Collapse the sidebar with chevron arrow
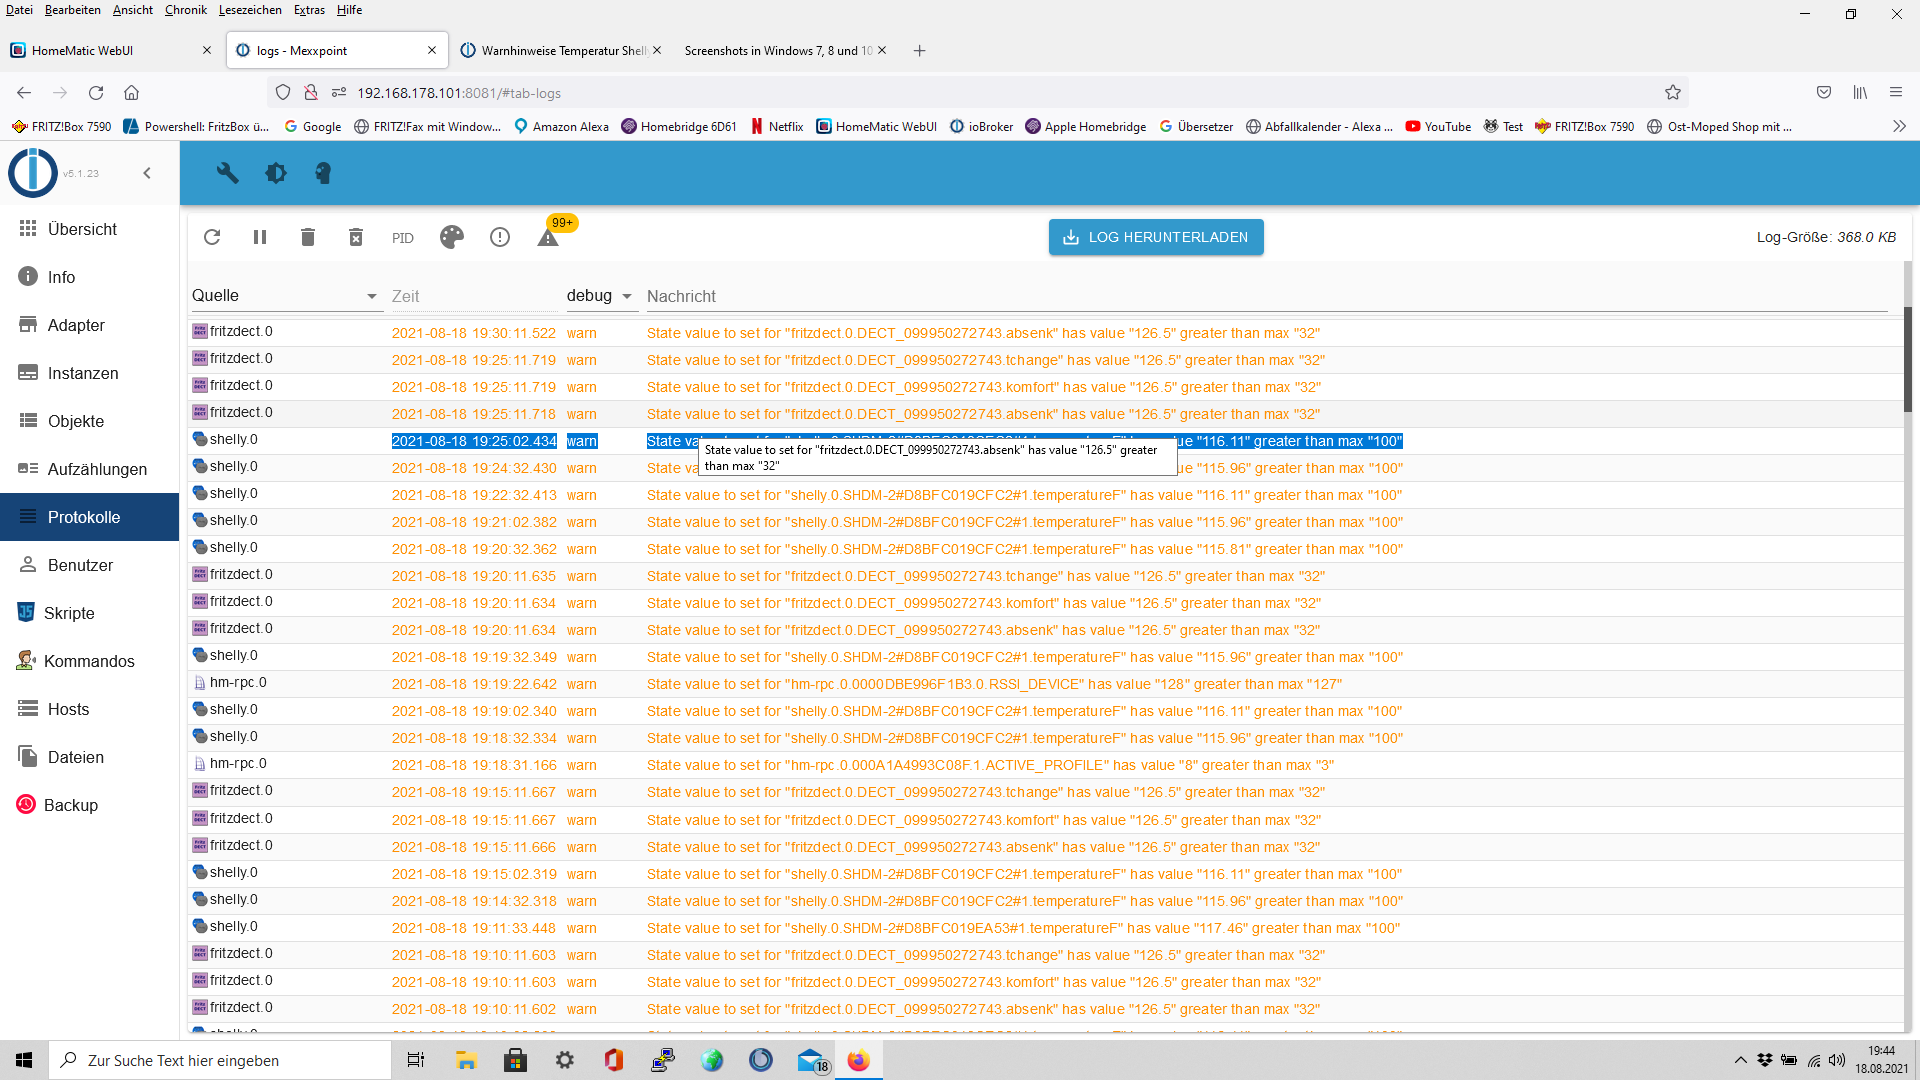The image size is (1920, 1080). click(147, 173)
